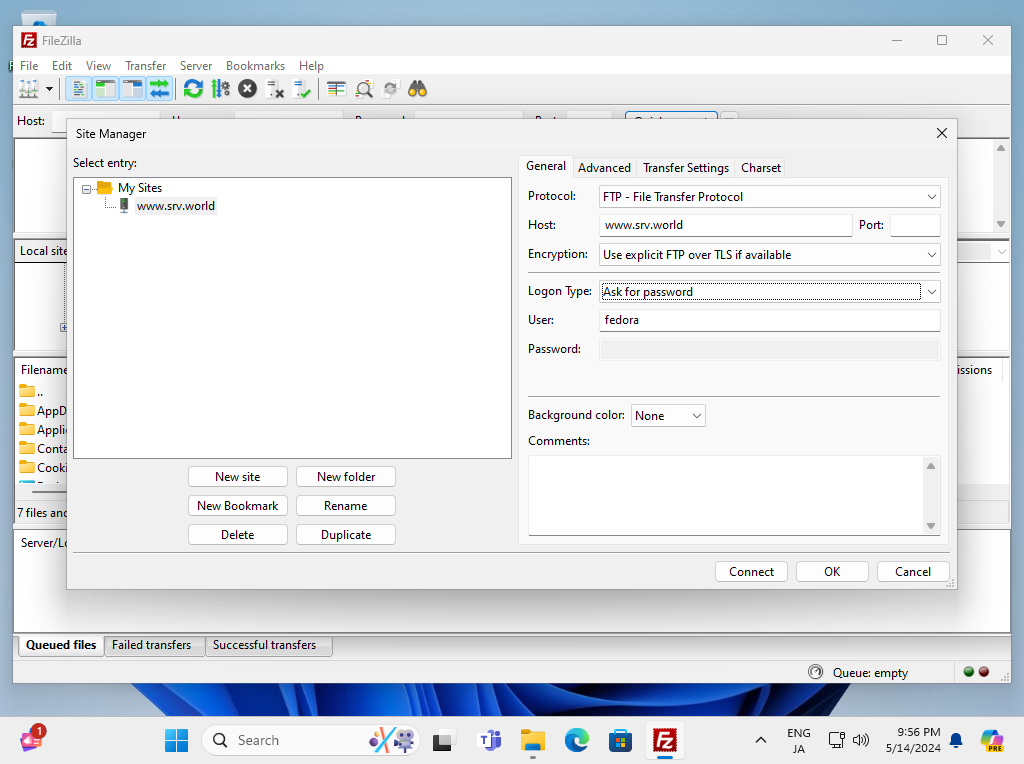Image resolution: width=1024 pixels, height=764 pixels.
Task: Open the Logon Type dropdown
Action: point(769,291)
